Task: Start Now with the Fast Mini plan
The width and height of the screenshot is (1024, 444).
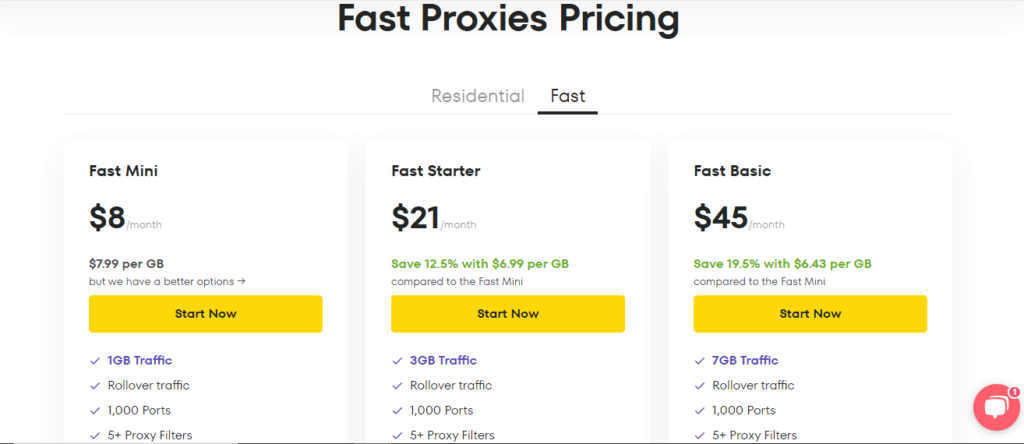Action: pos(205,314)
